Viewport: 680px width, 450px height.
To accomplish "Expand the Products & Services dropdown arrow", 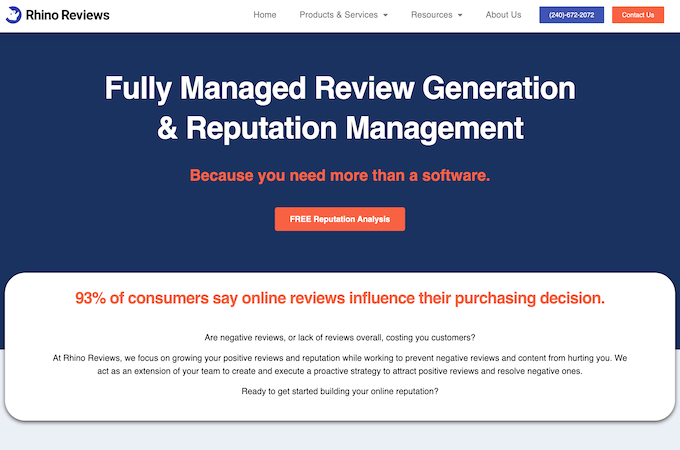I will (385, 15).
